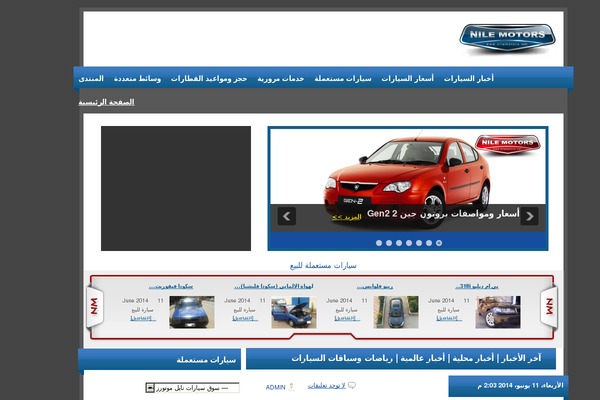Click تفاصيل link under سكودا فيفوريت listing
Image resolution: width=600 pixels, height=400 pixels.
(143, 318)
